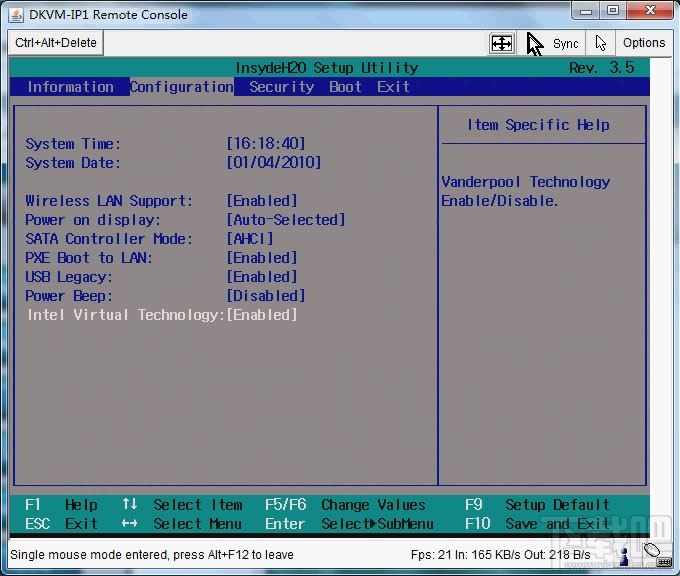Viewport: 680px width, 576px height.
Task: Open the Options menu
Action: [x=643, y=43]
